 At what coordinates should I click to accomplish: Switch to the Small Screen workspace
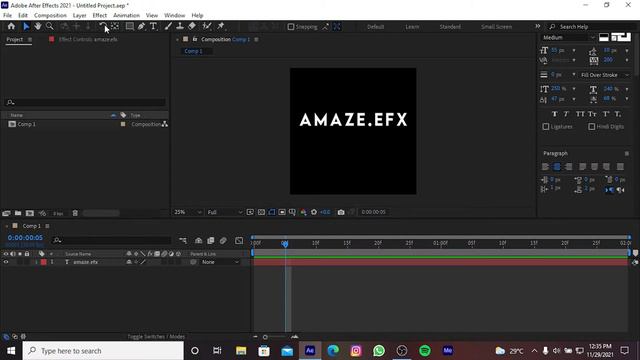tap(496, 27)
